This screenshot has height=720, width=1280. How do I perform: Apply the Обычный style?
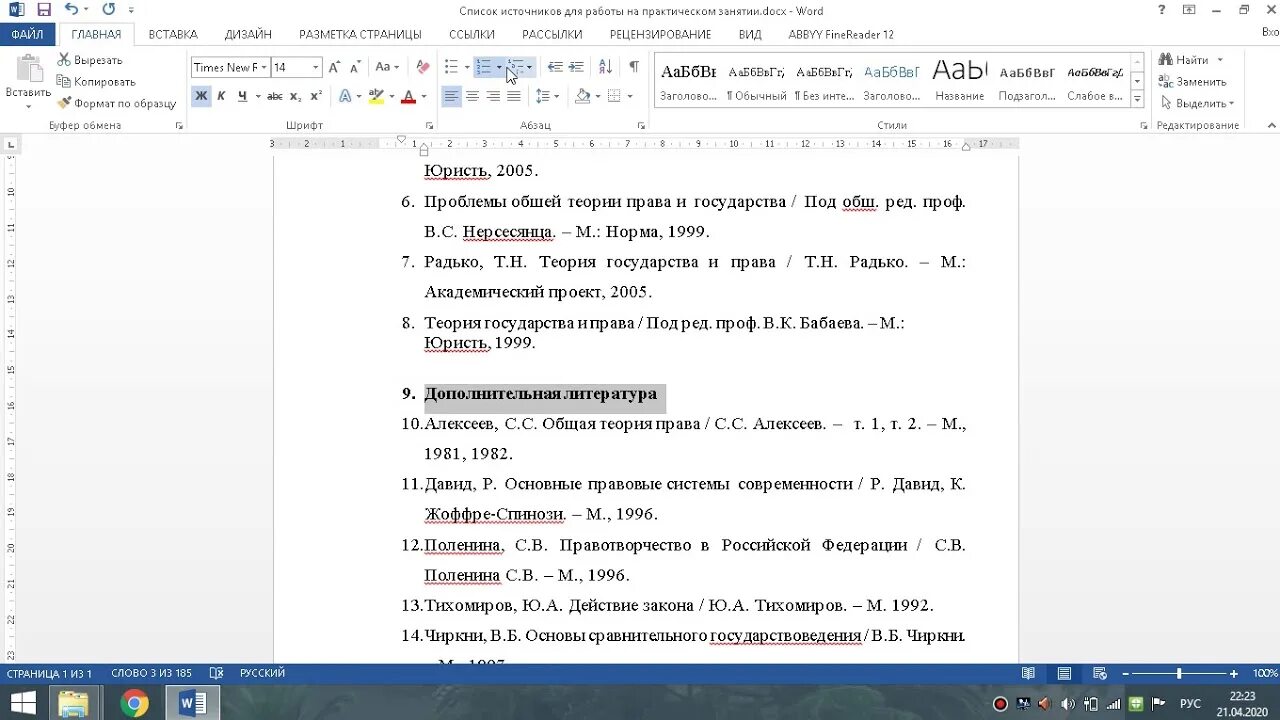[757, 81]
